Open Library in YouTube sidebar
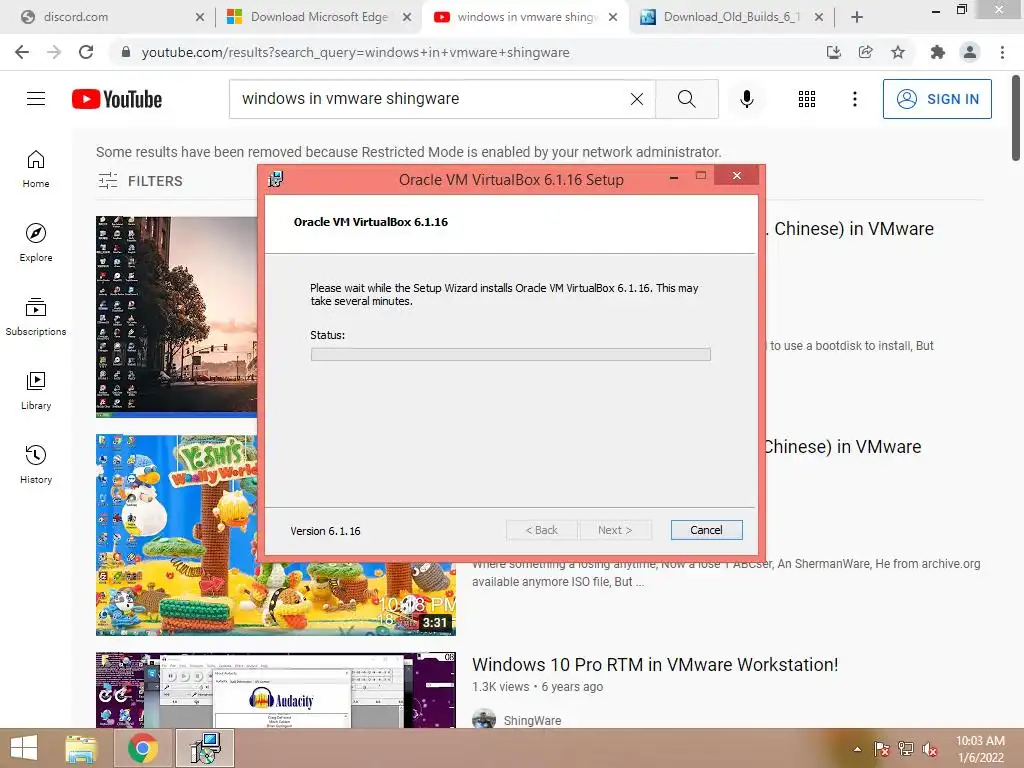 pyautogui.click(x=36, y=391)
